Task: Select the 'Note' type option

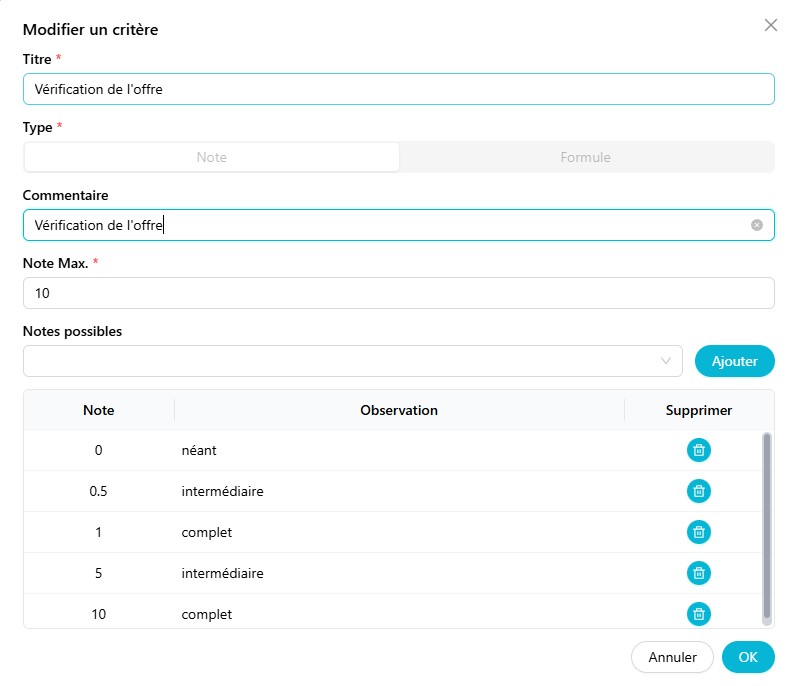Action: [211, 157]
